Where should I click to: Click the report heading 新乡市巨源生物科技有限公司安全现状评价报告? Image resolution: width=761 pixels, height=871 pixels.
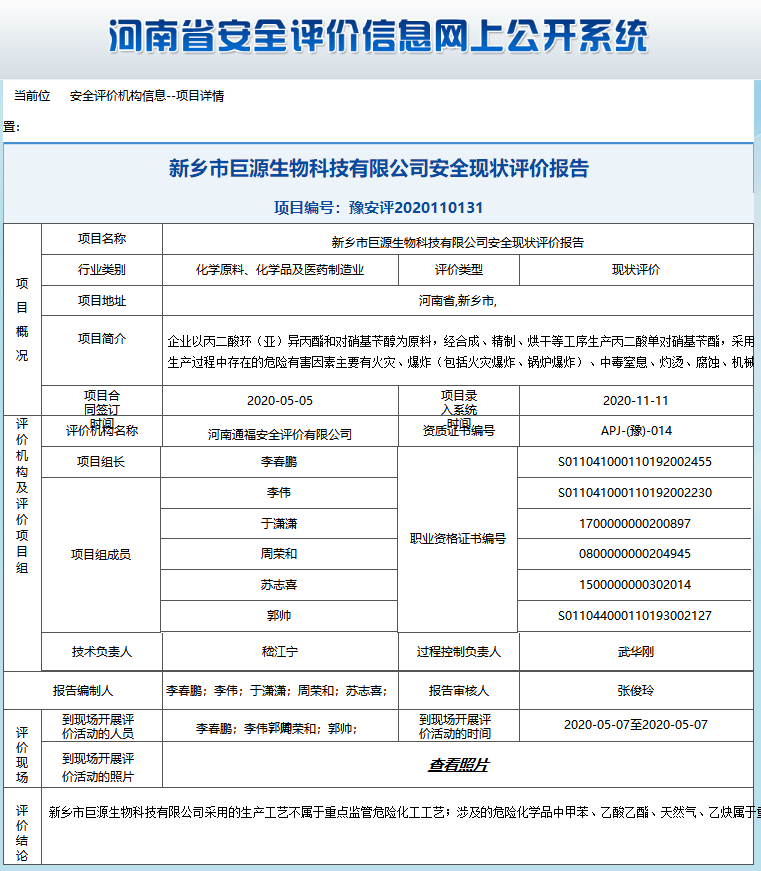click(x=378, y=168)
